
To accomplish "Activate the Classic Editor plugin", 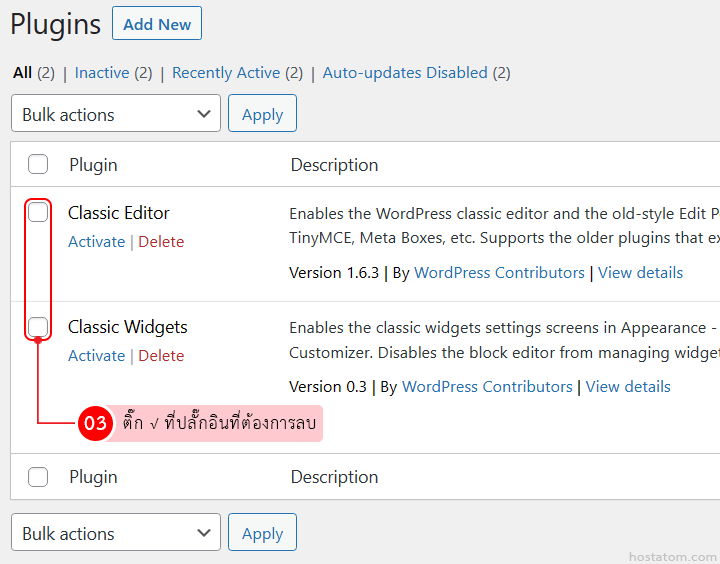I will coord(96,242).
